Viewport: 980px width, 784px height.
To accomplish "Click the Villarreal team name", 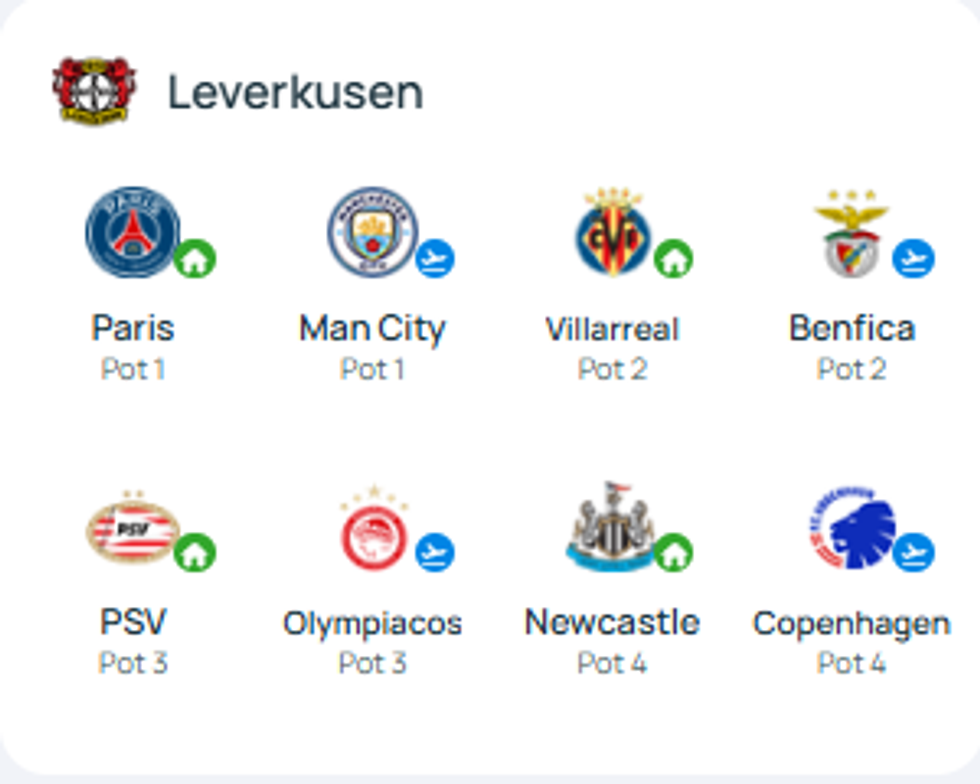I will coord(612,328).
